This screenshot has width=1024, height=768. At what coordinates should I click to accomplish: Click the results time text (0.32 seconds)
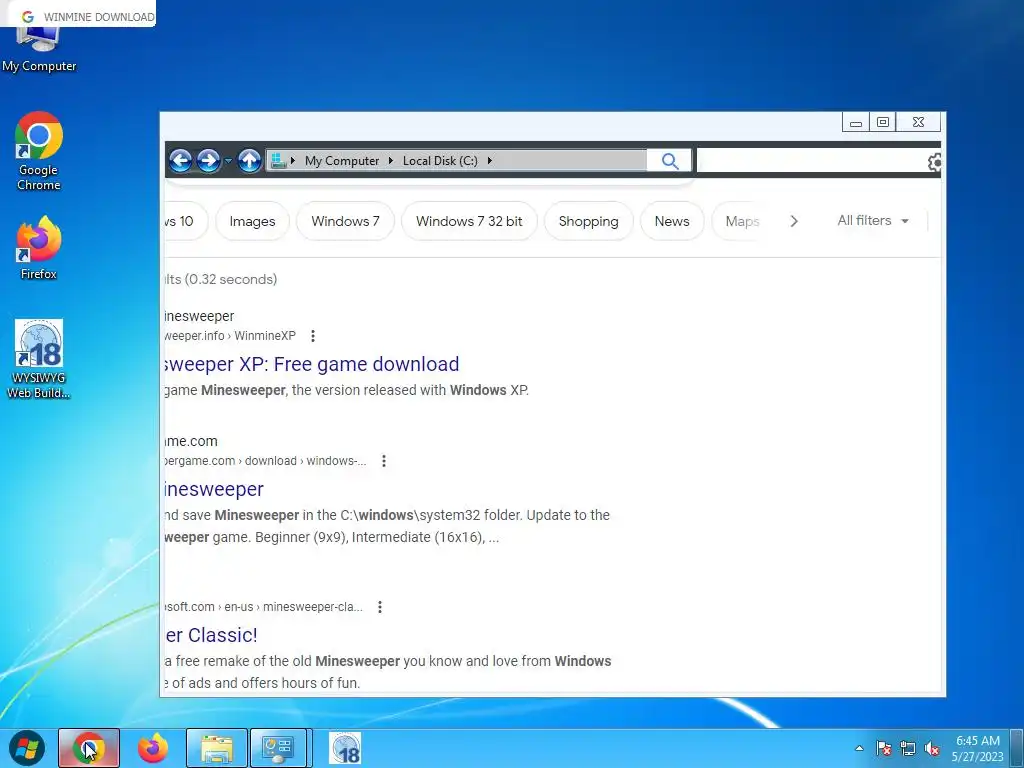231,280
